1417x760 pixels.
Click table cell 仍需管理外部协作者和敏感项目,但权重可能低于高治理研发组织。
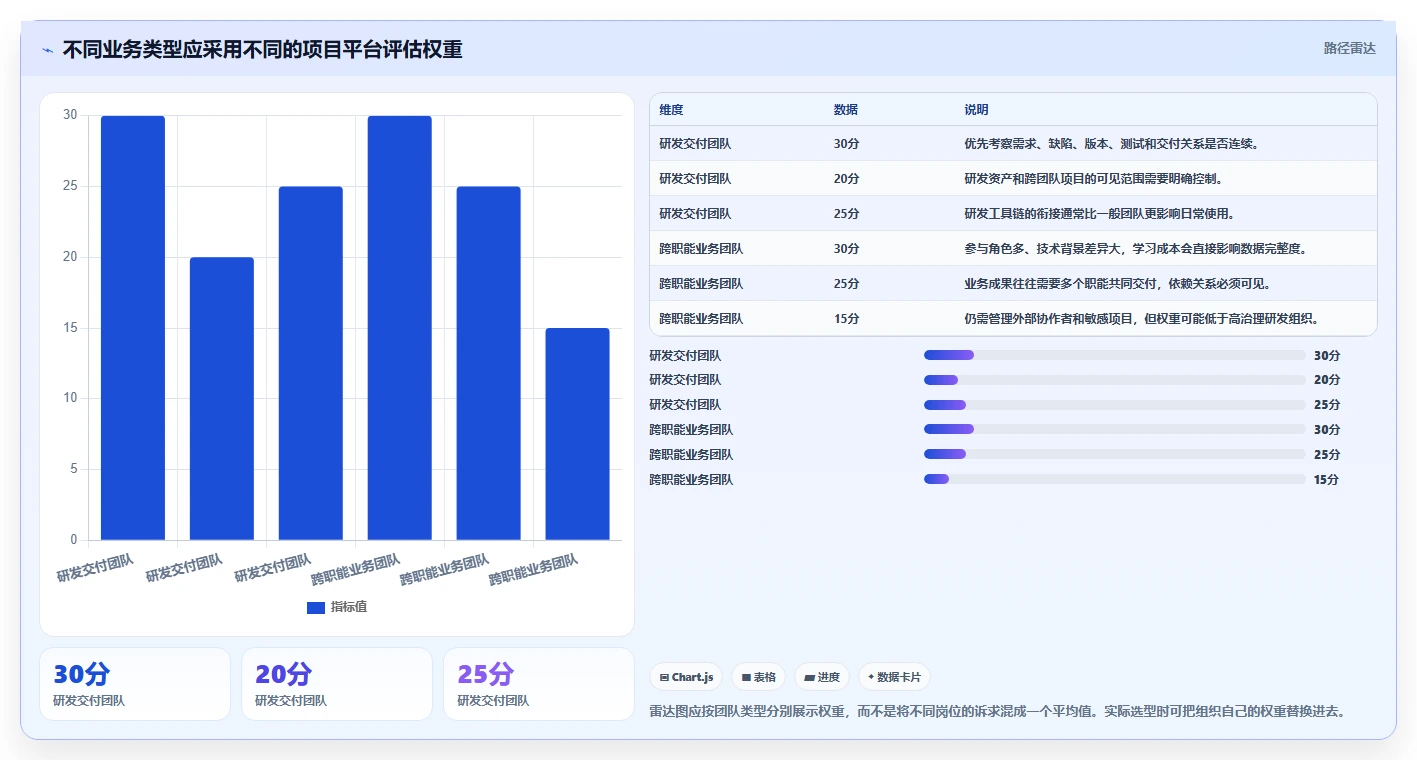tap(1141, 319)
